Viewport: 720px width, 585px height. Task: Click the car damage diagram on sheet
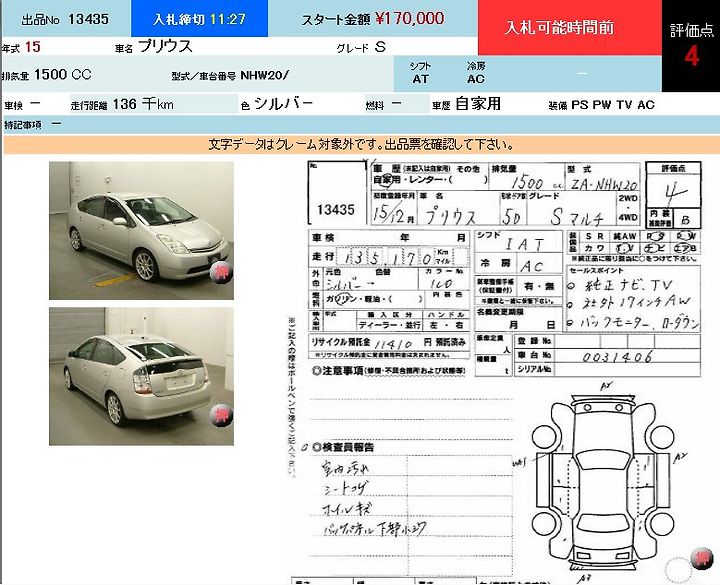[x=603, y=482]
